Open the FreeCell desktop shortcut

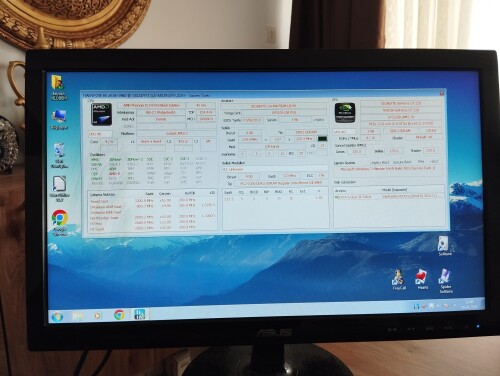point(399,280)
